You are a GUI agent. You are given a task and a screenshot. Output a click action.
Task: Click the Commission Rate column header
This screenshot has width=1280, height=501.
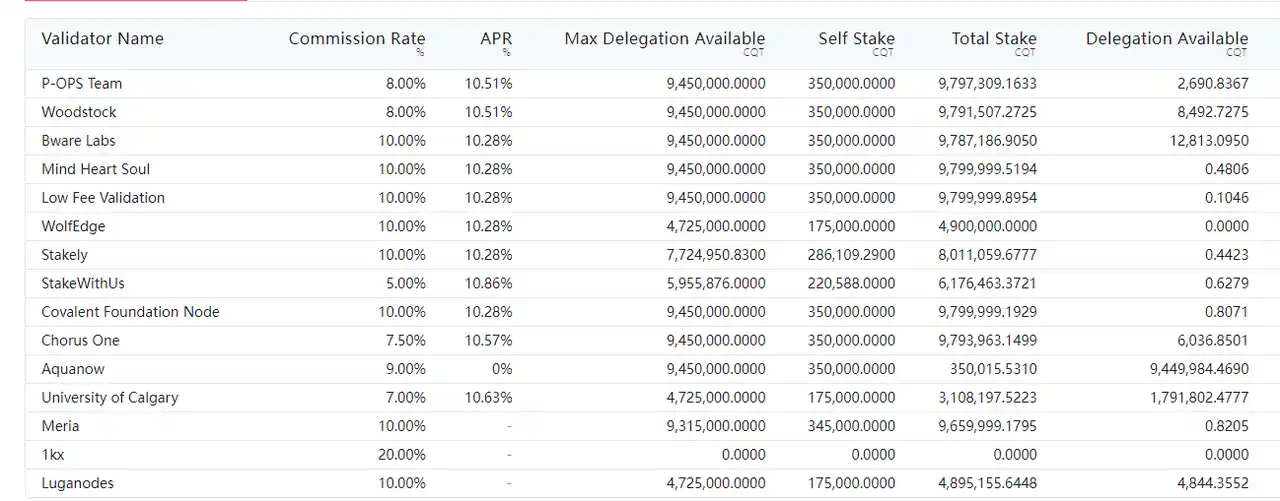tap(357, 39)
